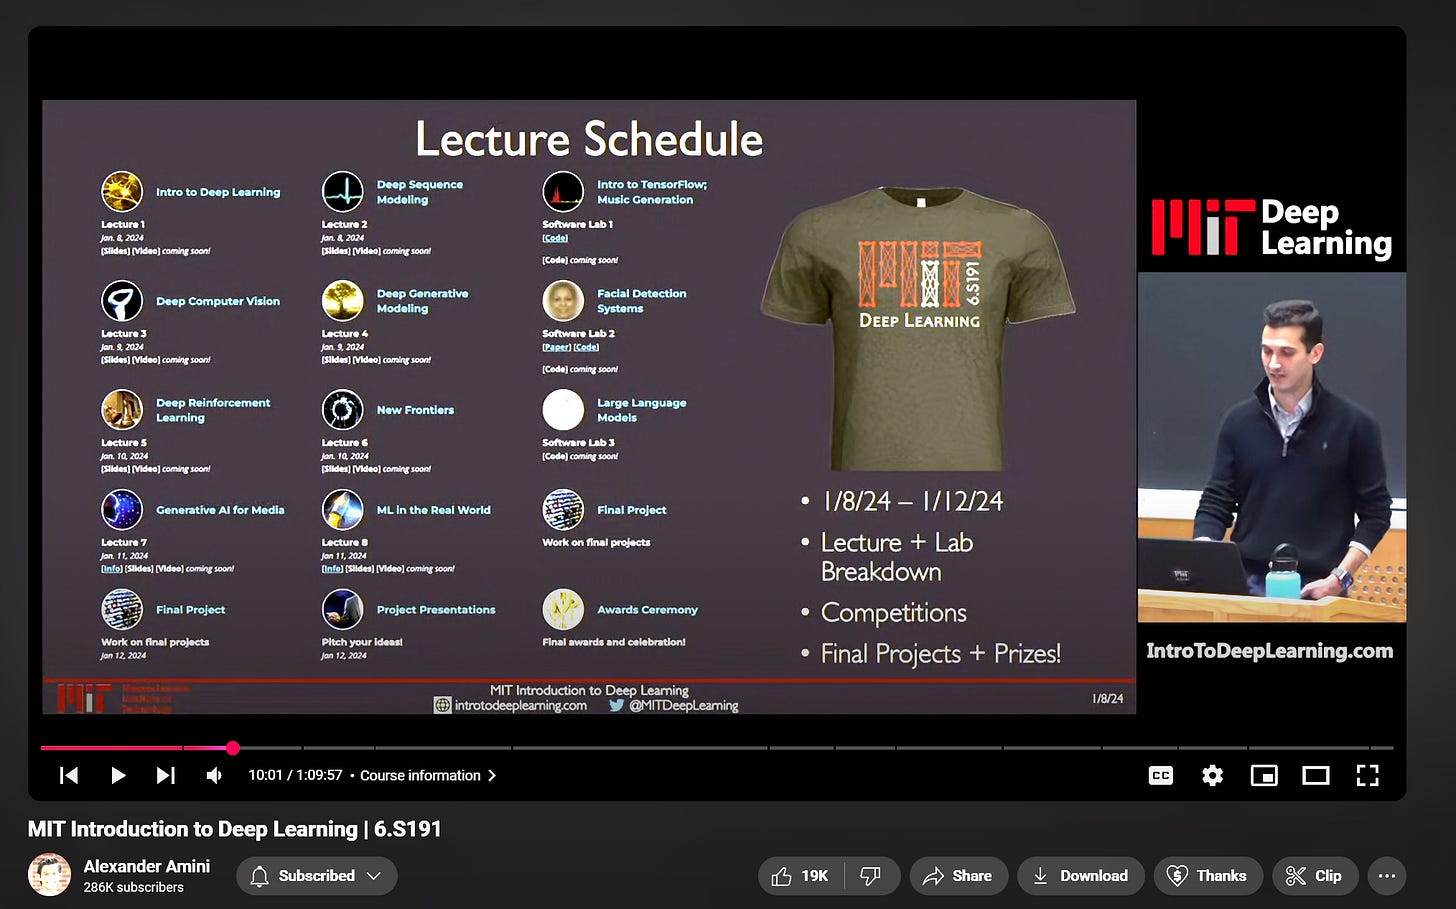The height and width of the screenshot is (909, 1456).
Task: Switch to theater mode
Action: (1316, 775)
